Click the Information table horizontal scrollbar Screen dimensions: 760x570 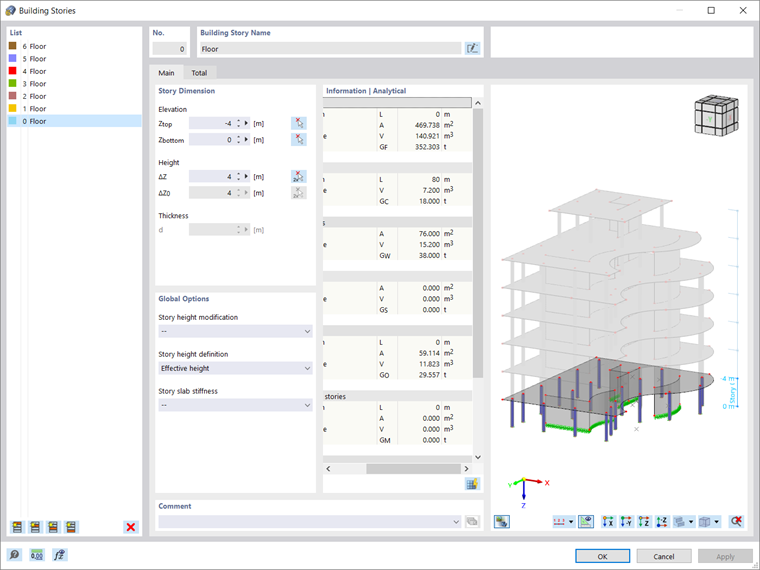413,469
